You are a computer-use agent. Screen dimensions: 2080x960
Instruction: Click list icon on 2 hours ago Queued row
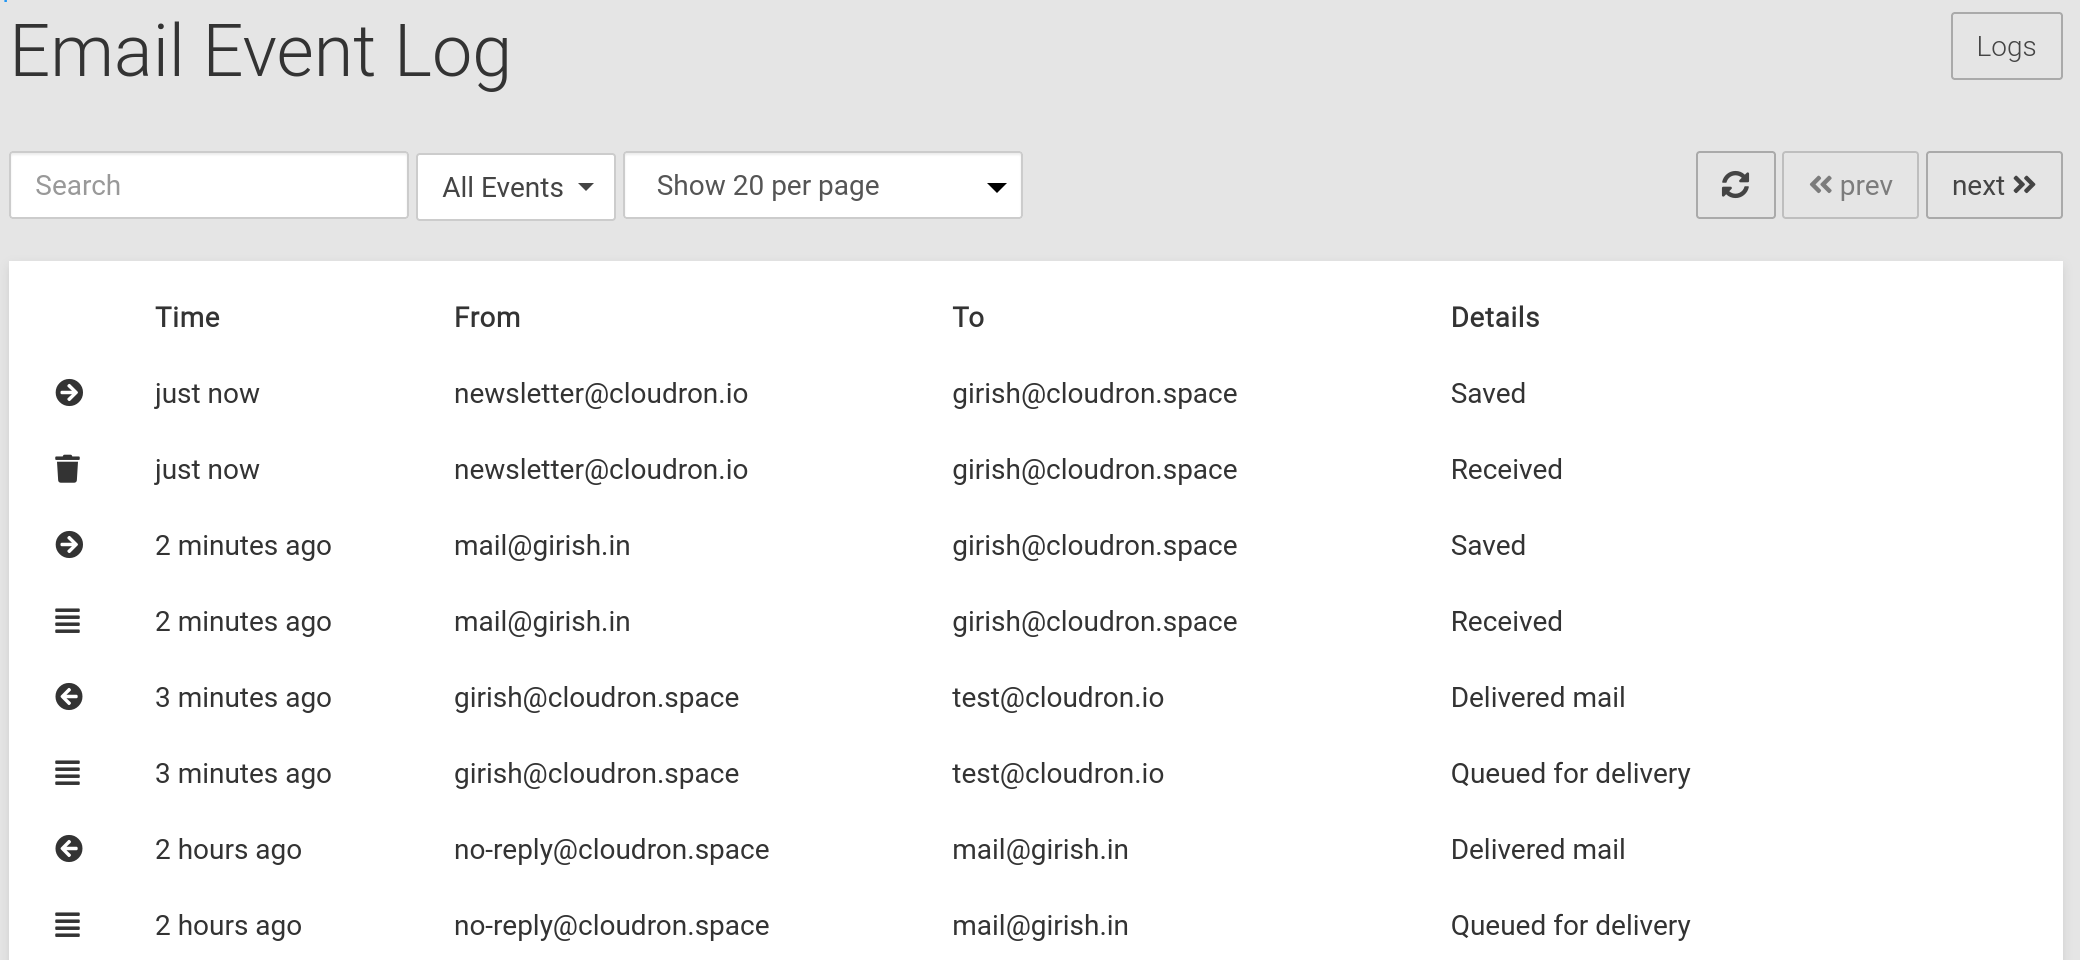click(67, 925)
